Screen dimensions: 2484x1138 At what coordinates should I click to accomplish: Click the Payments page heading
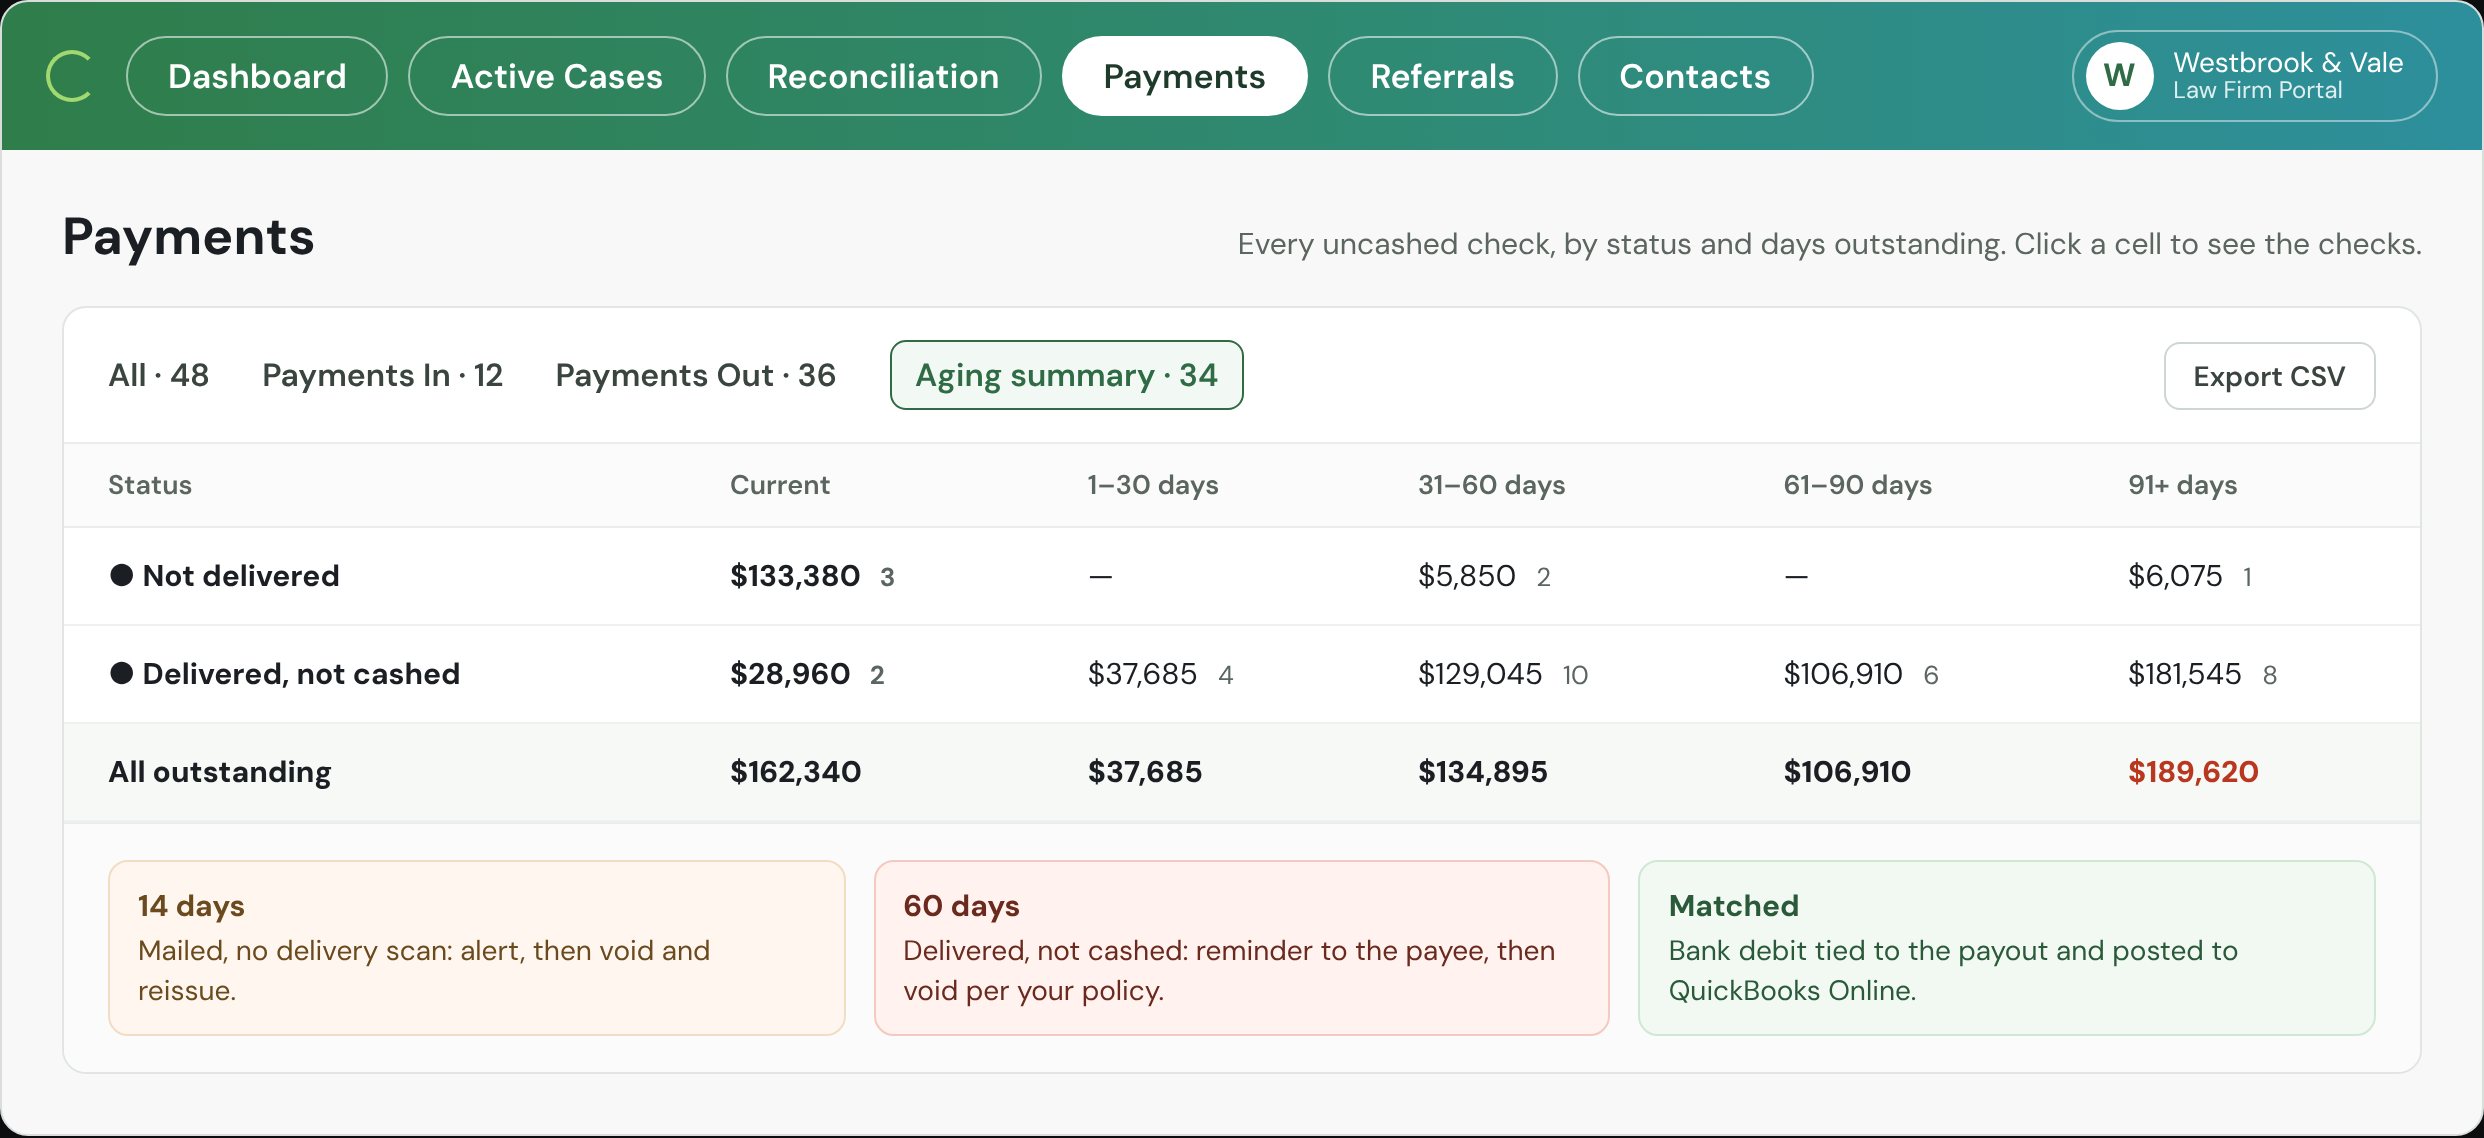[189, 237]
